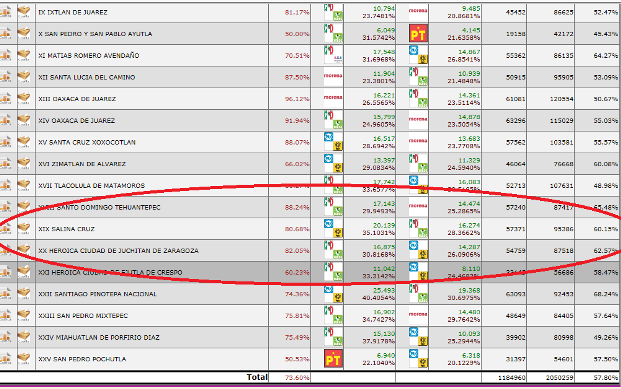Click the Morena logo in XXIII San Pedro Mixtepec row
This screenshot has width=621, height=389.
pos(418,315)
